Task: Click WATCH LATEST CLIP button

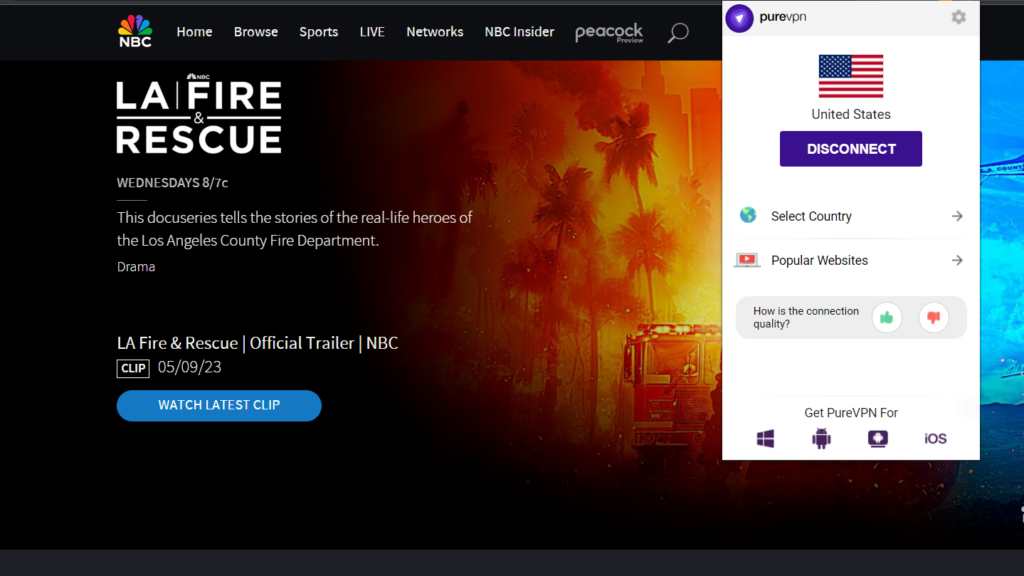Action: [219, 405]
